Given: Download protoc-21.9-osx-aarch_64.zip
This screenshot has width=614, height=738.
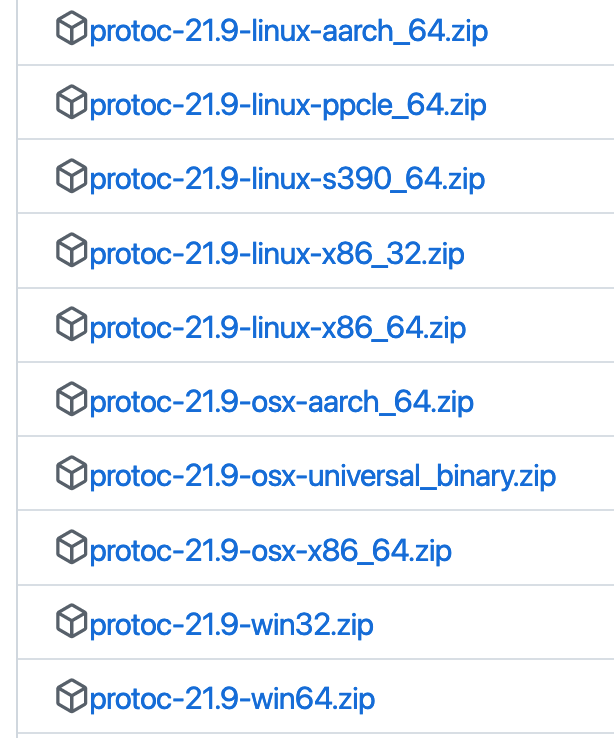Looking at the screenshot, I should (x=281, y=402).
